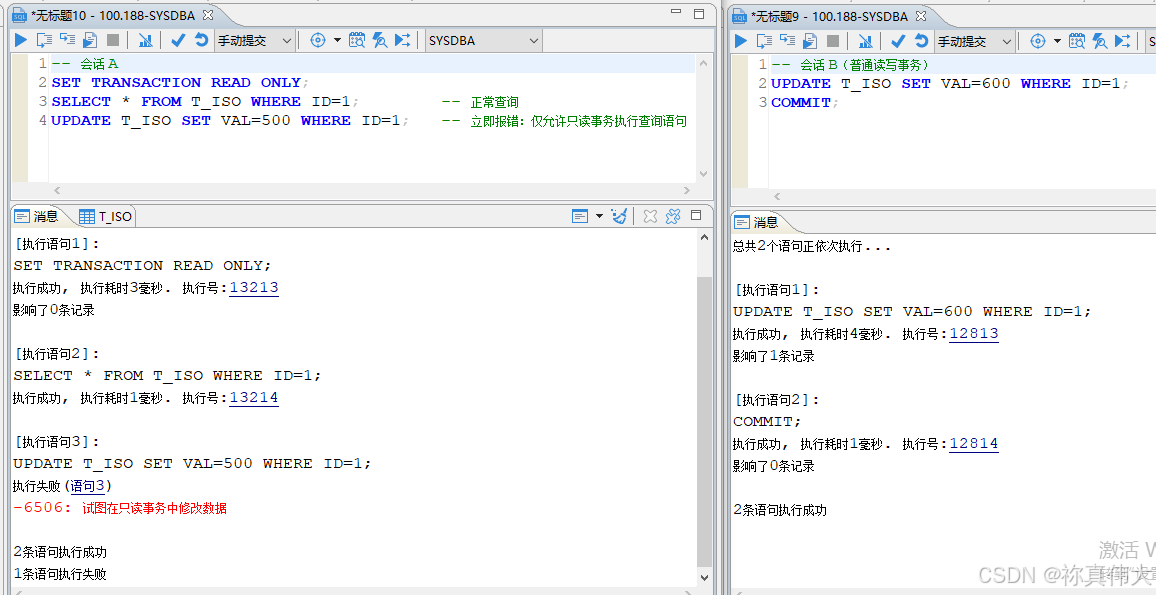Click the calendar search icon in 无标题10 toolbar
Screen dimensions: 1156x595
coord(357,41)
